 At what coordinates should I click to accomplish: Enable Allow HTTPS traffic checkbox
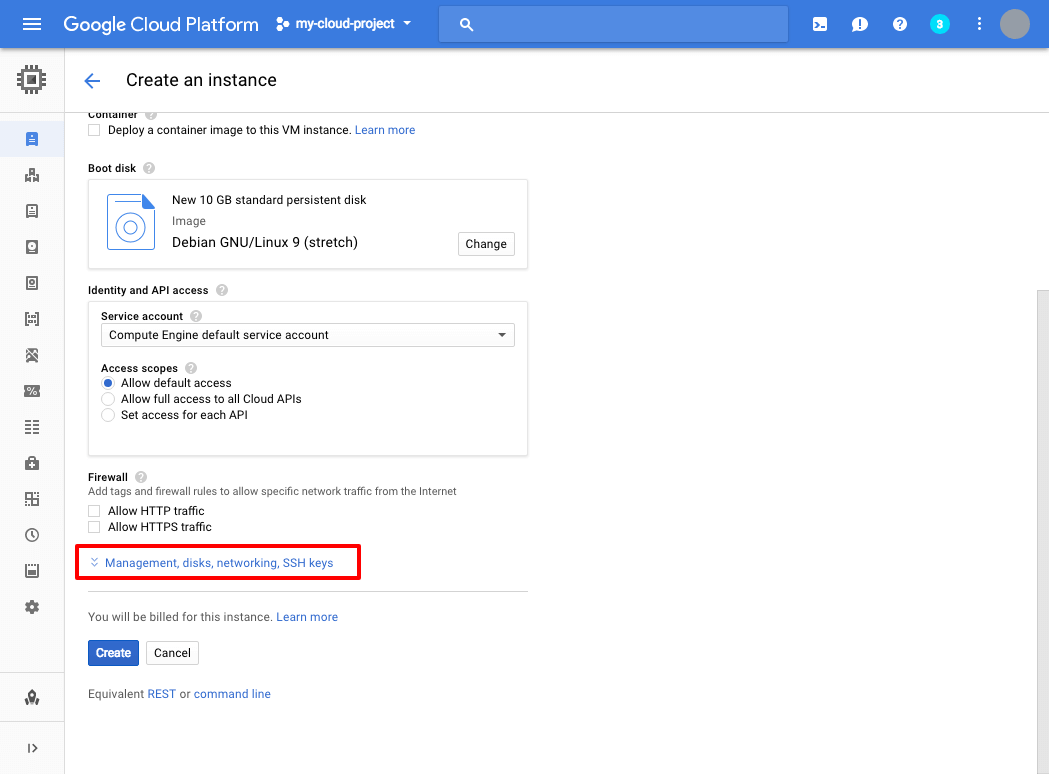[x=94, y=526]
